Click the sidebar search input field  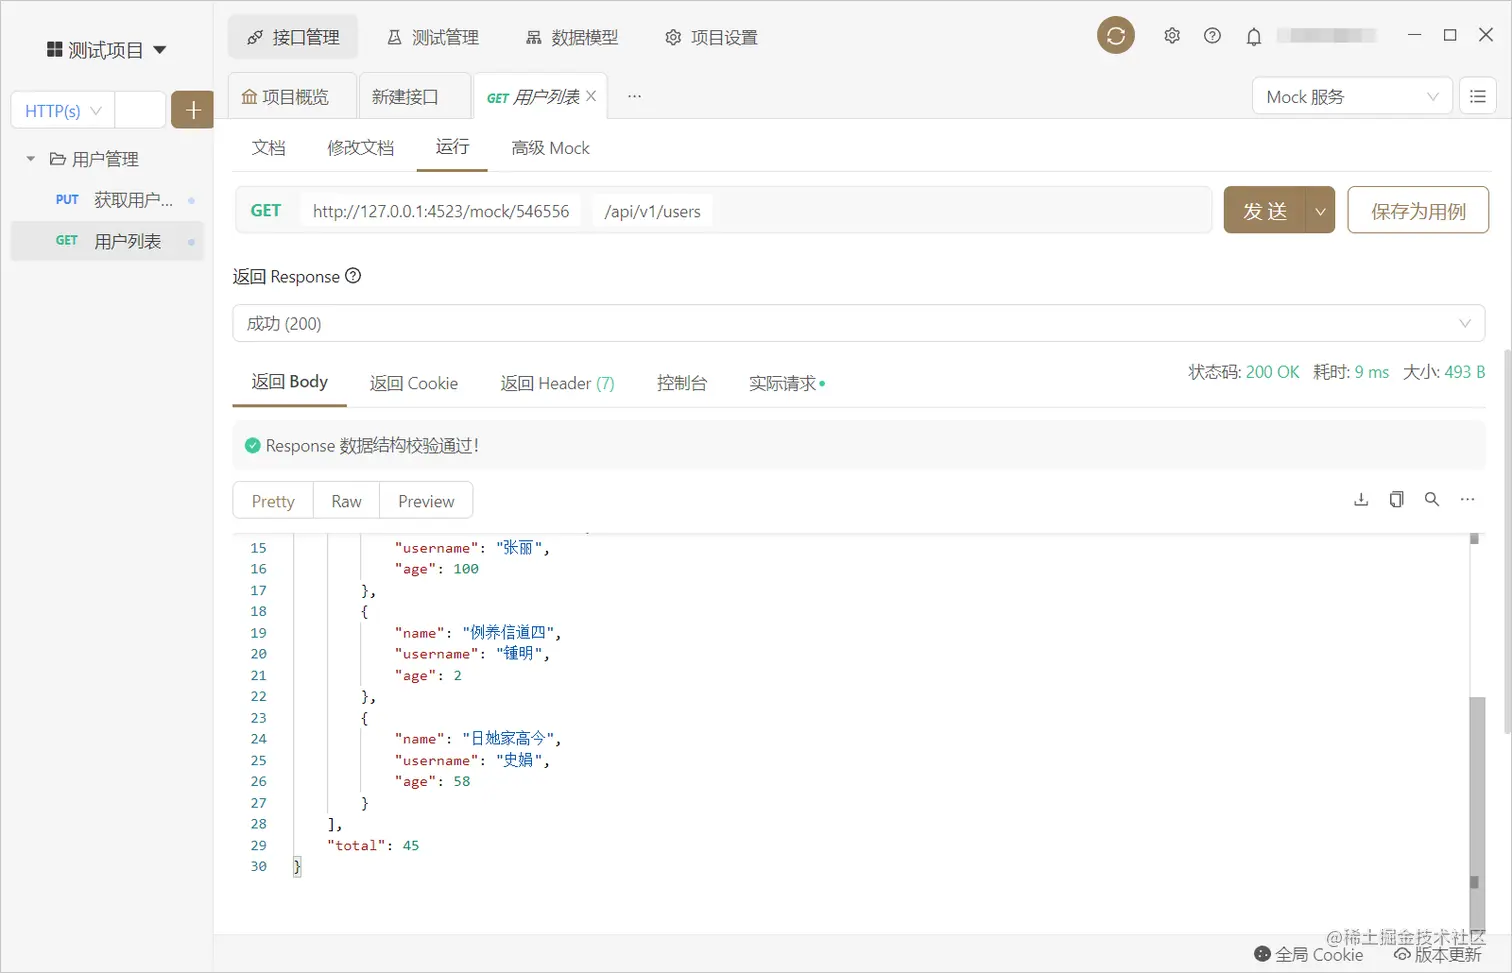point(140,110)
